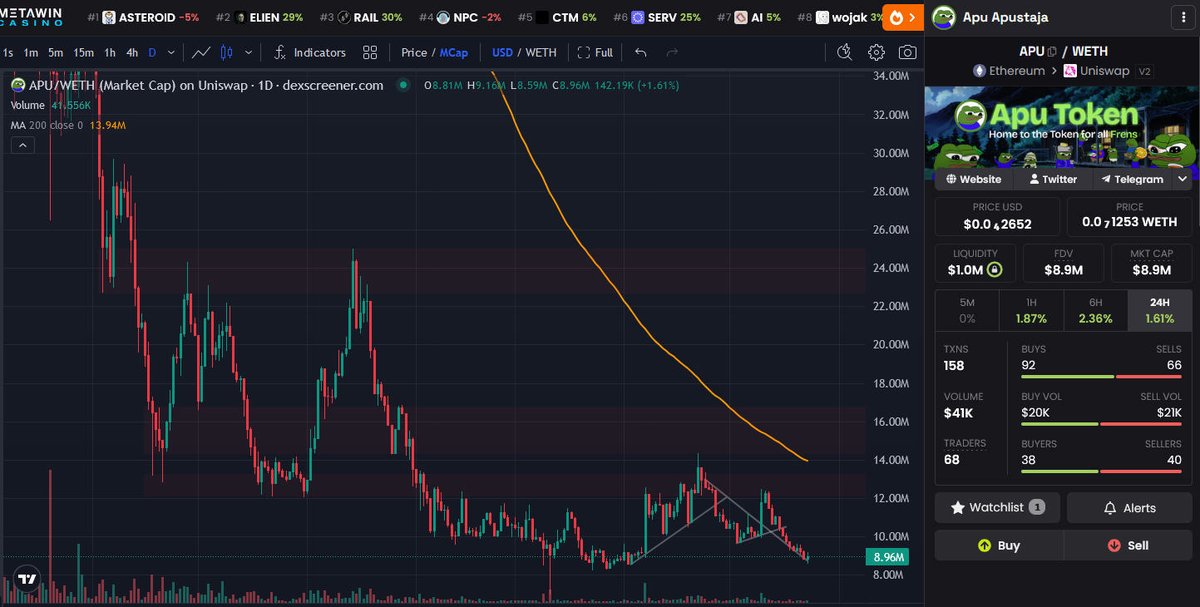Viewport: 1200px width, 607px height.
Task: Redo chart action
Action: 672,52
